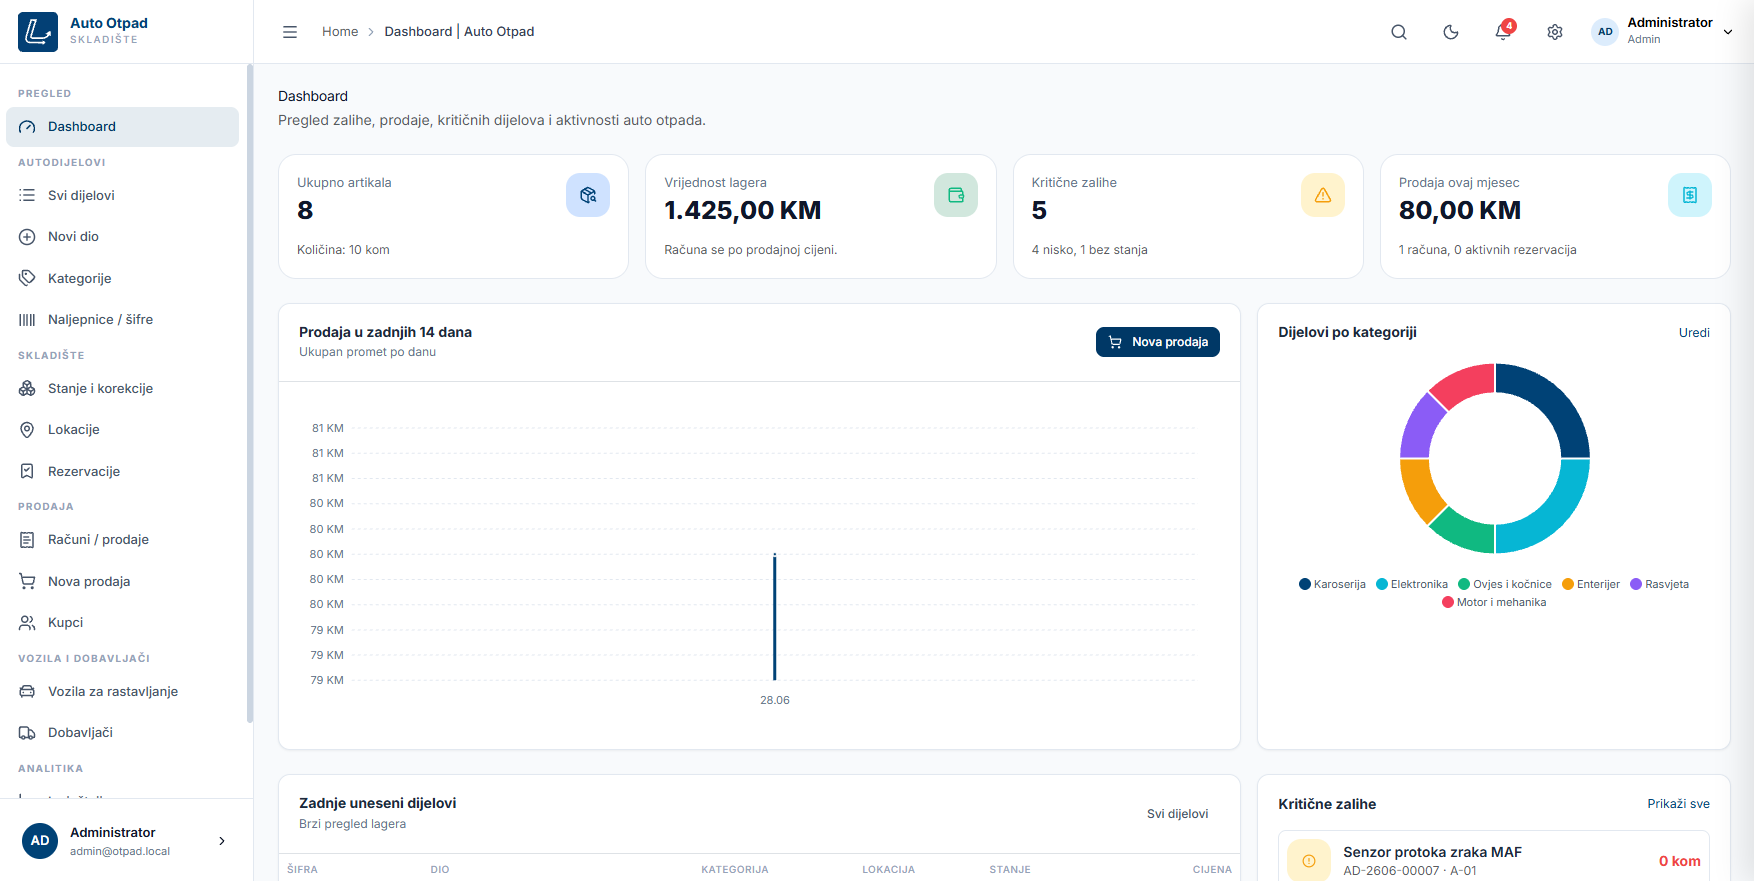The image size is (1754, 881).
Task: Open Svi dijelovi sidebar item
Action: tap(122, 196)
